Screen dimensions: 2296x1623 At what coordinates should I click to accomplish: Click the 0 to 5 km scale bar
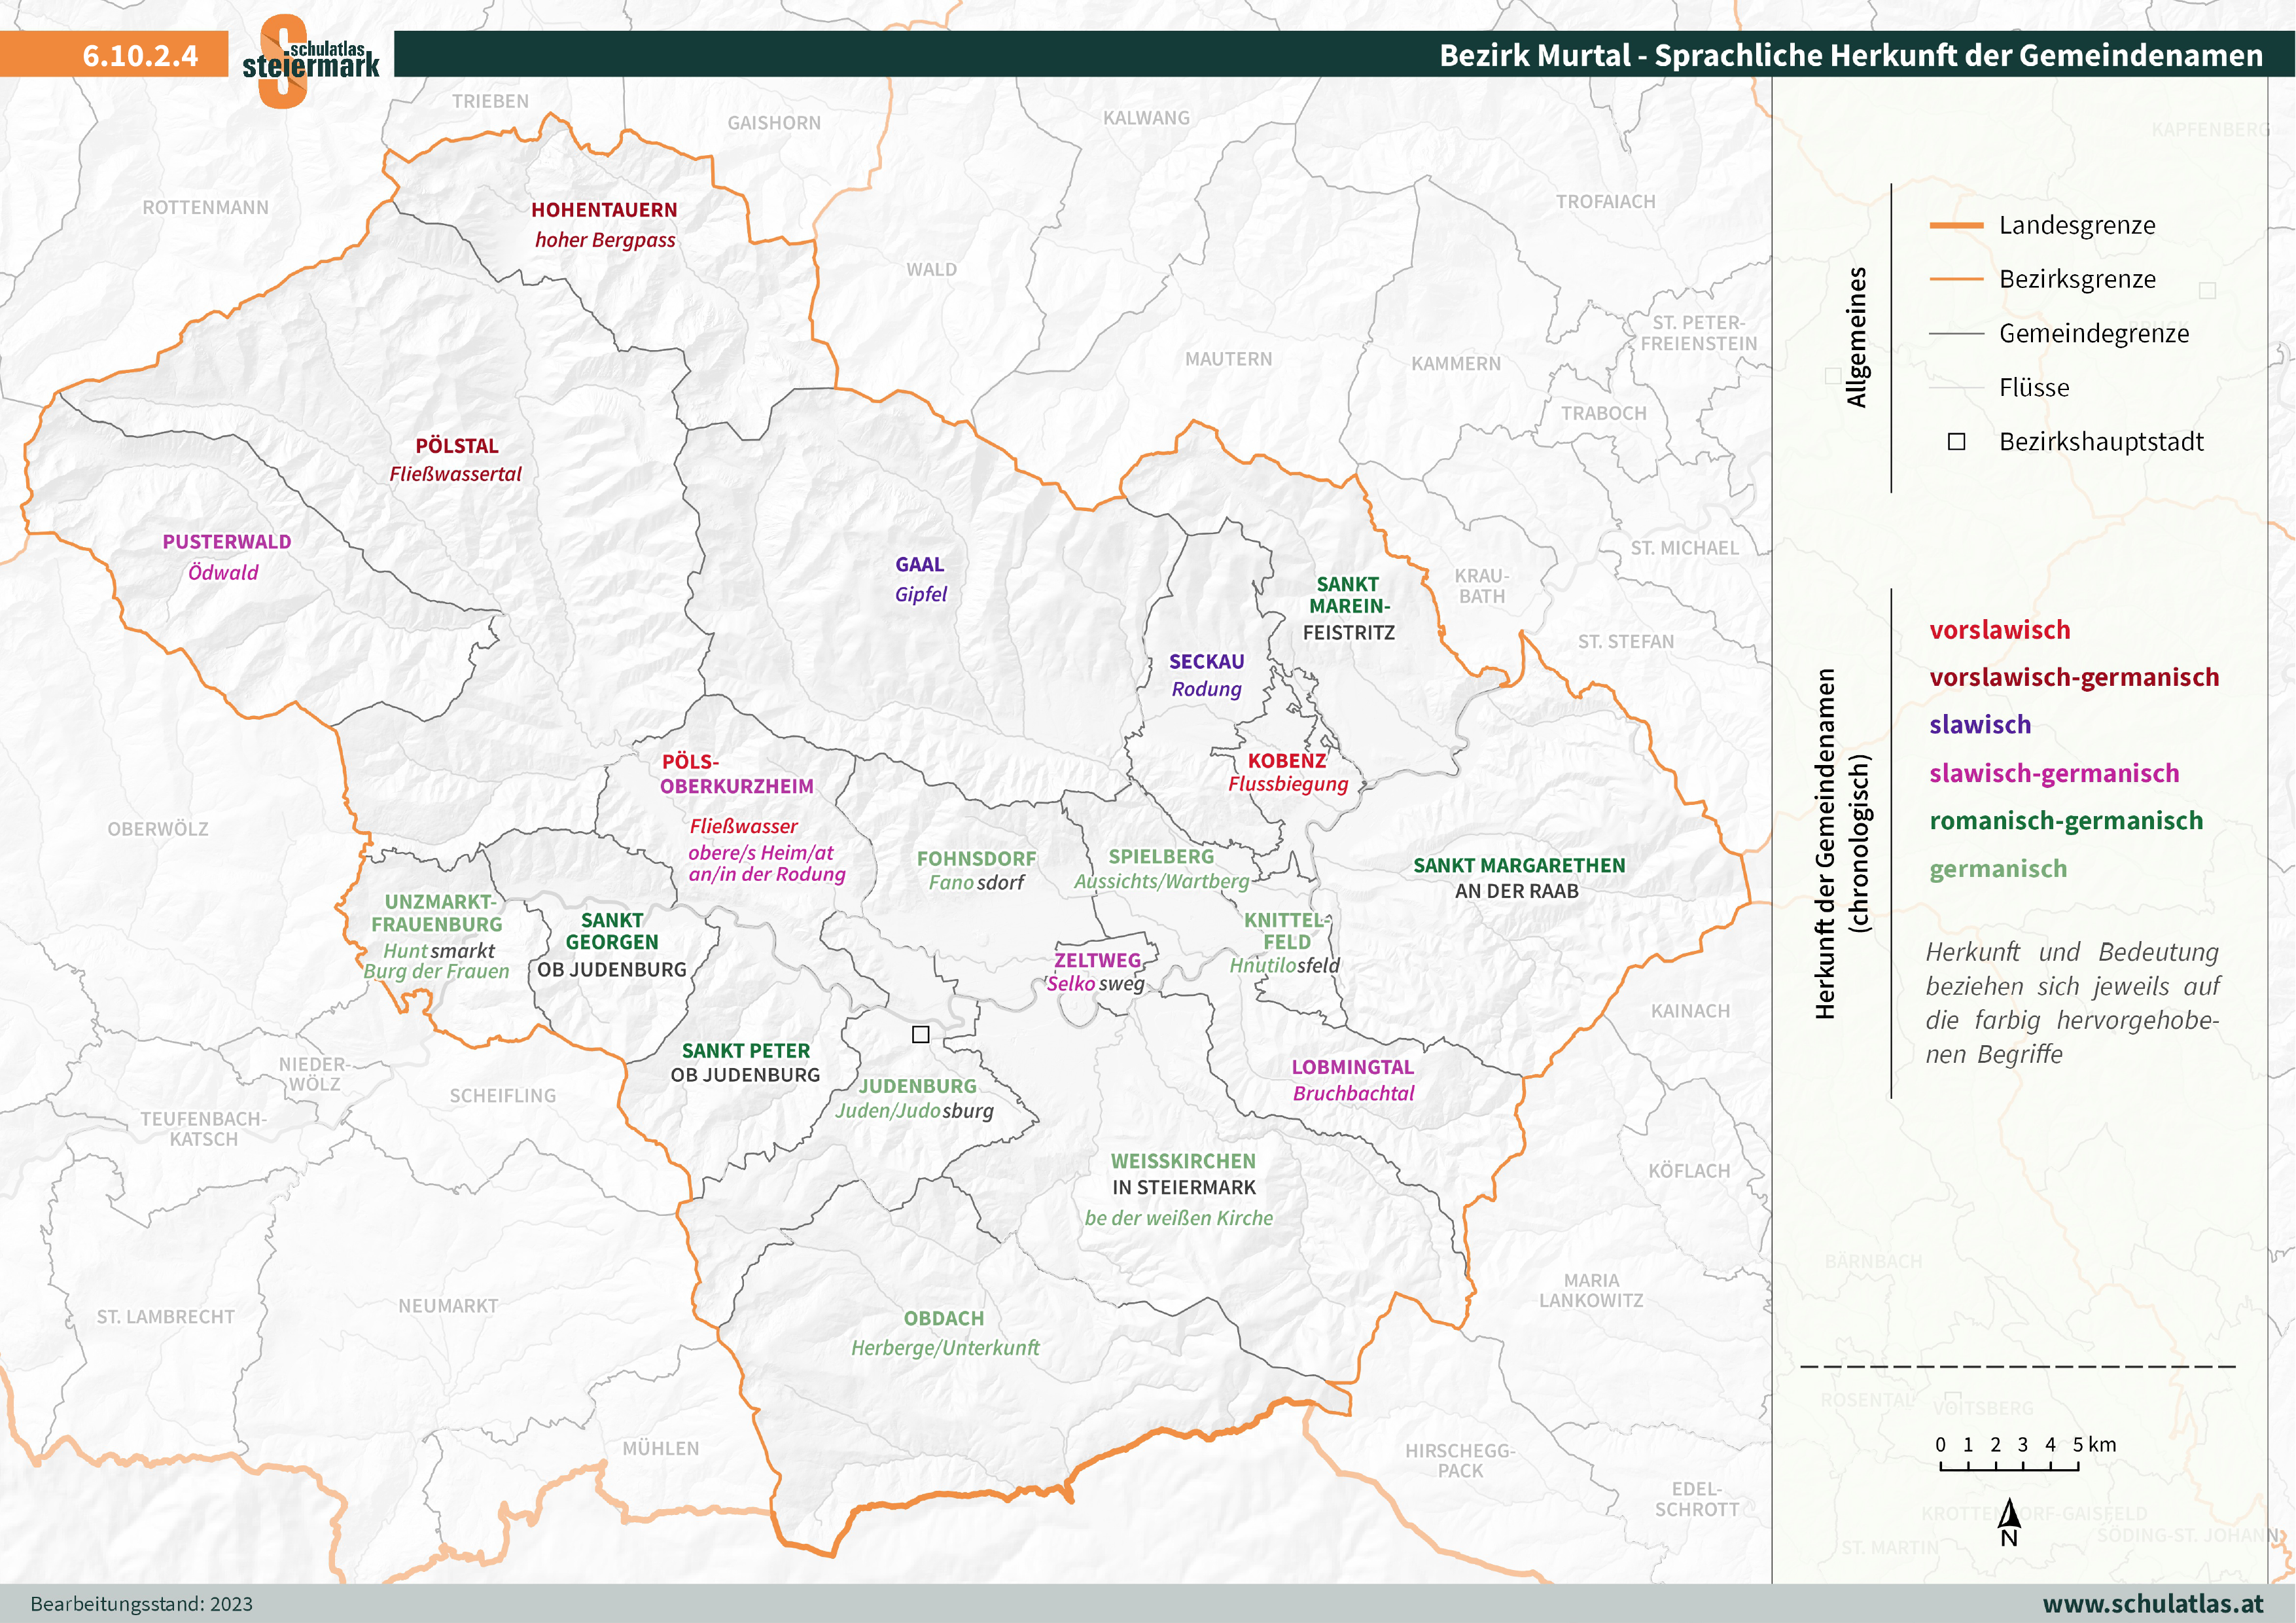coord(2009,1467)
